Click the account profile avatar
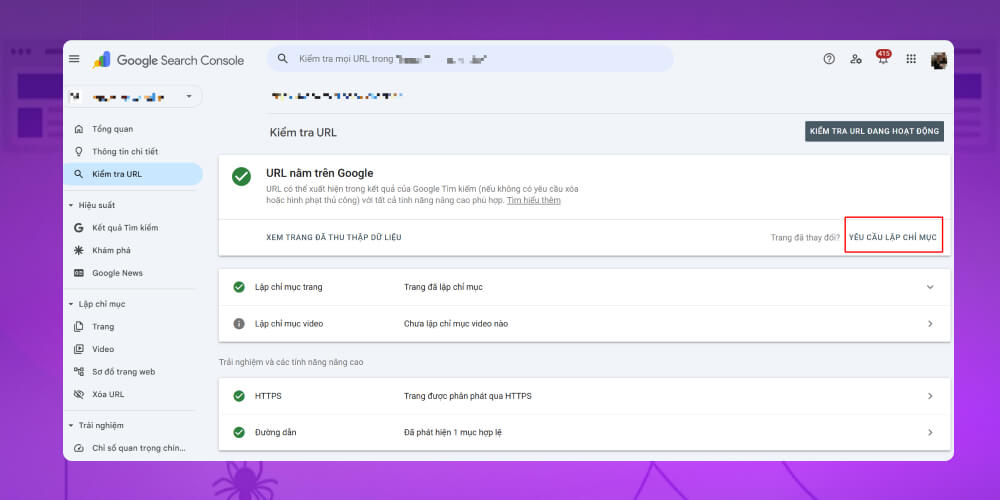The height and width of the screenshot is (500, 1000). pyautogui.click(x=939, y=60)
